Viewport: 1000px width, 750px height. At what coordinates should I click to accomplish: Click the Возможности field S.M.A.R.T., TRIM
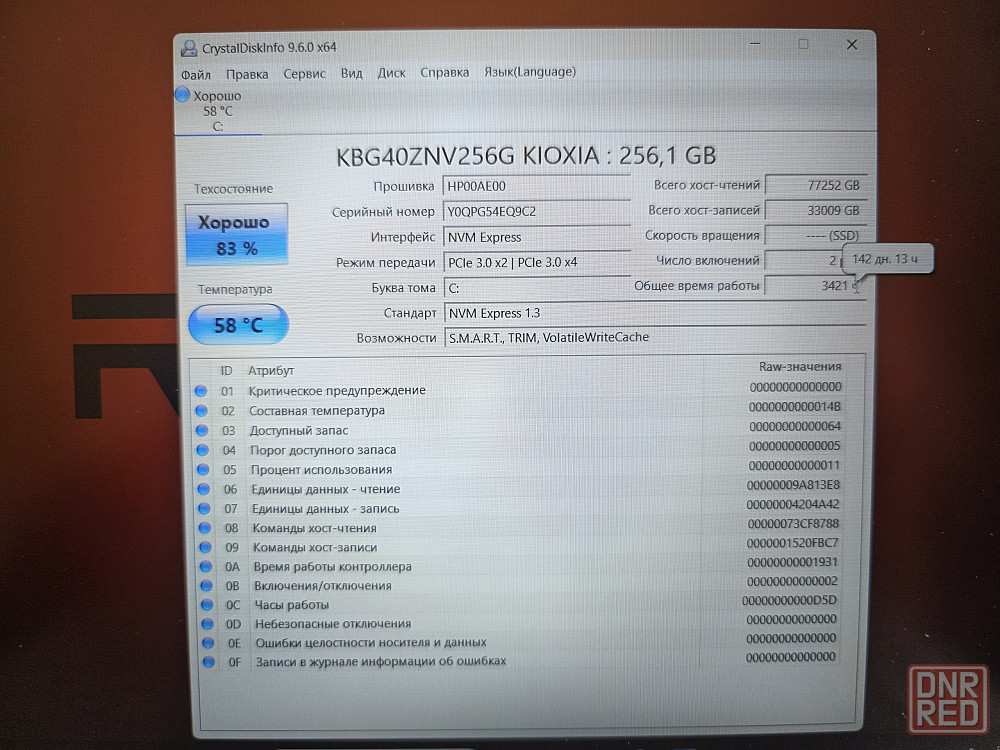click(x=654, y=337)
